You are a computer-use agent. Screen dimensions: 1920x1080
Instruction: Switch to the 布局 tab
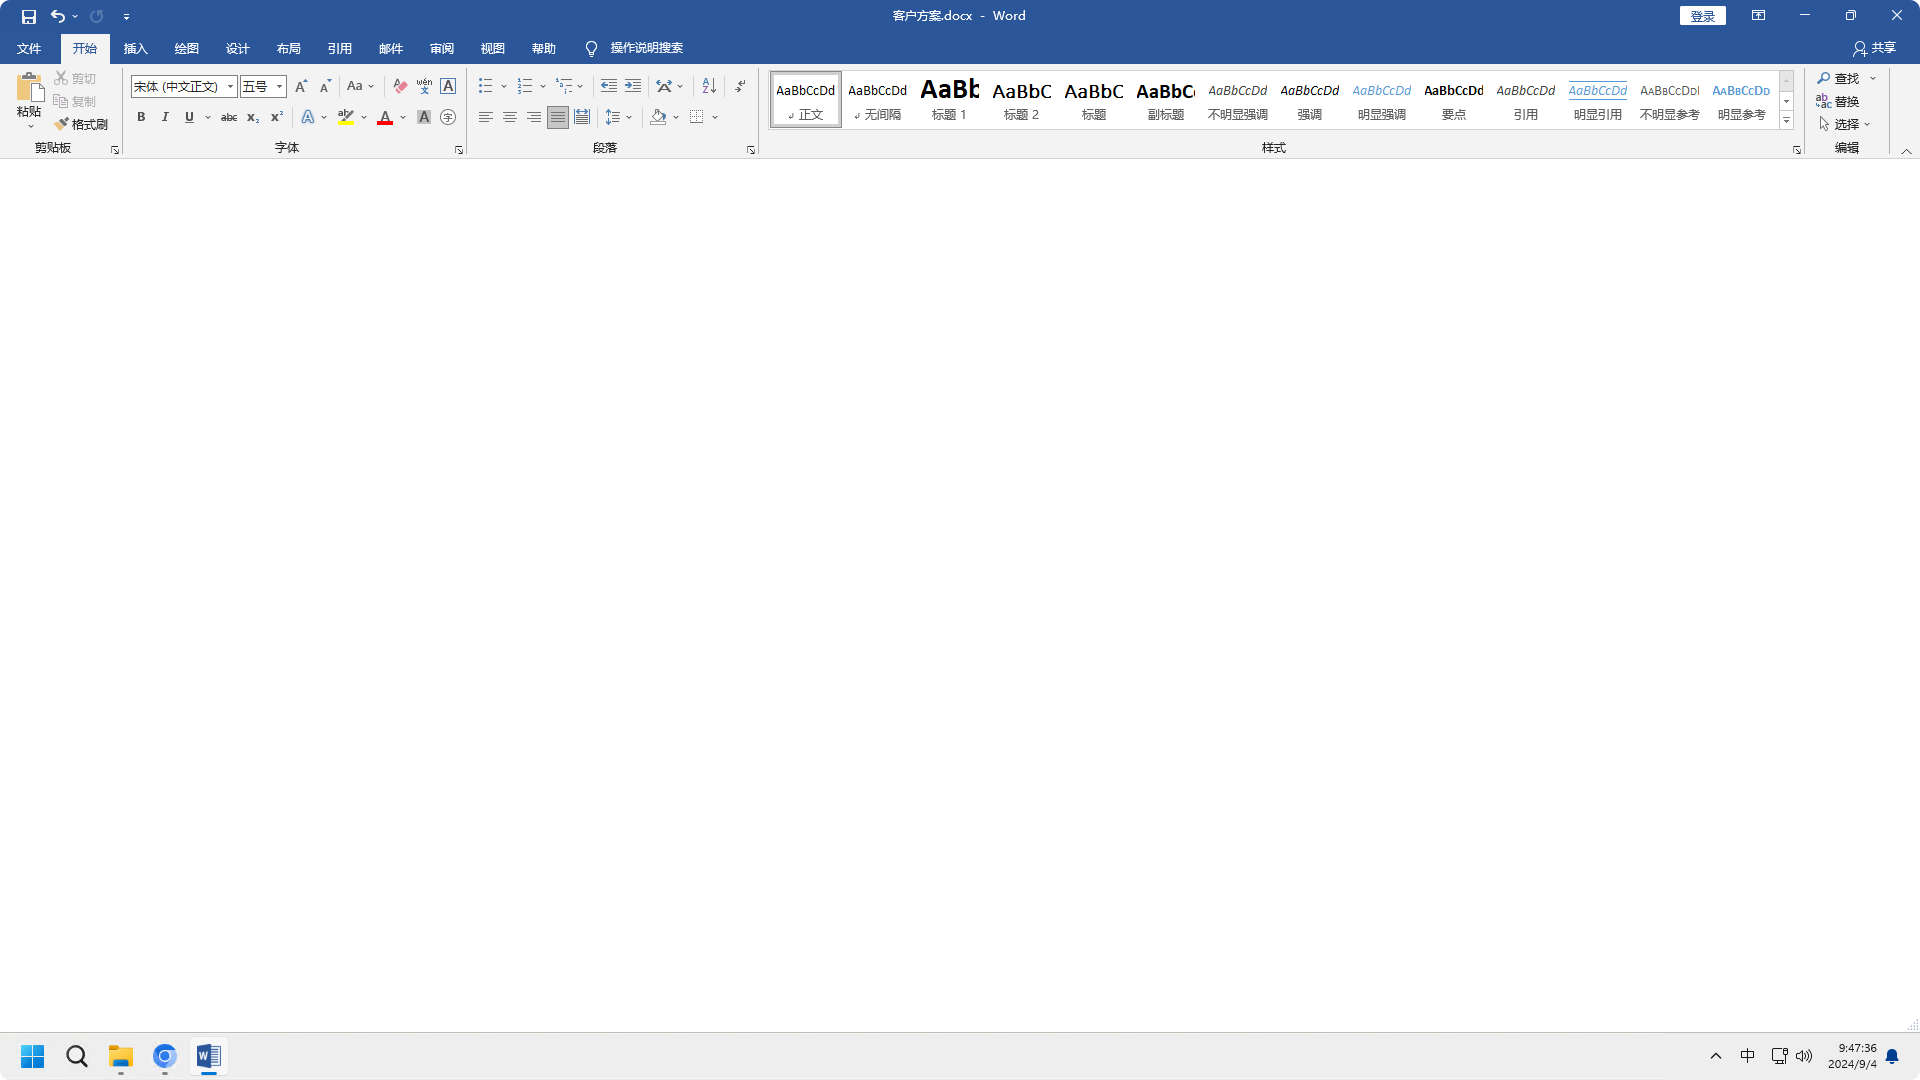point(289,49)
